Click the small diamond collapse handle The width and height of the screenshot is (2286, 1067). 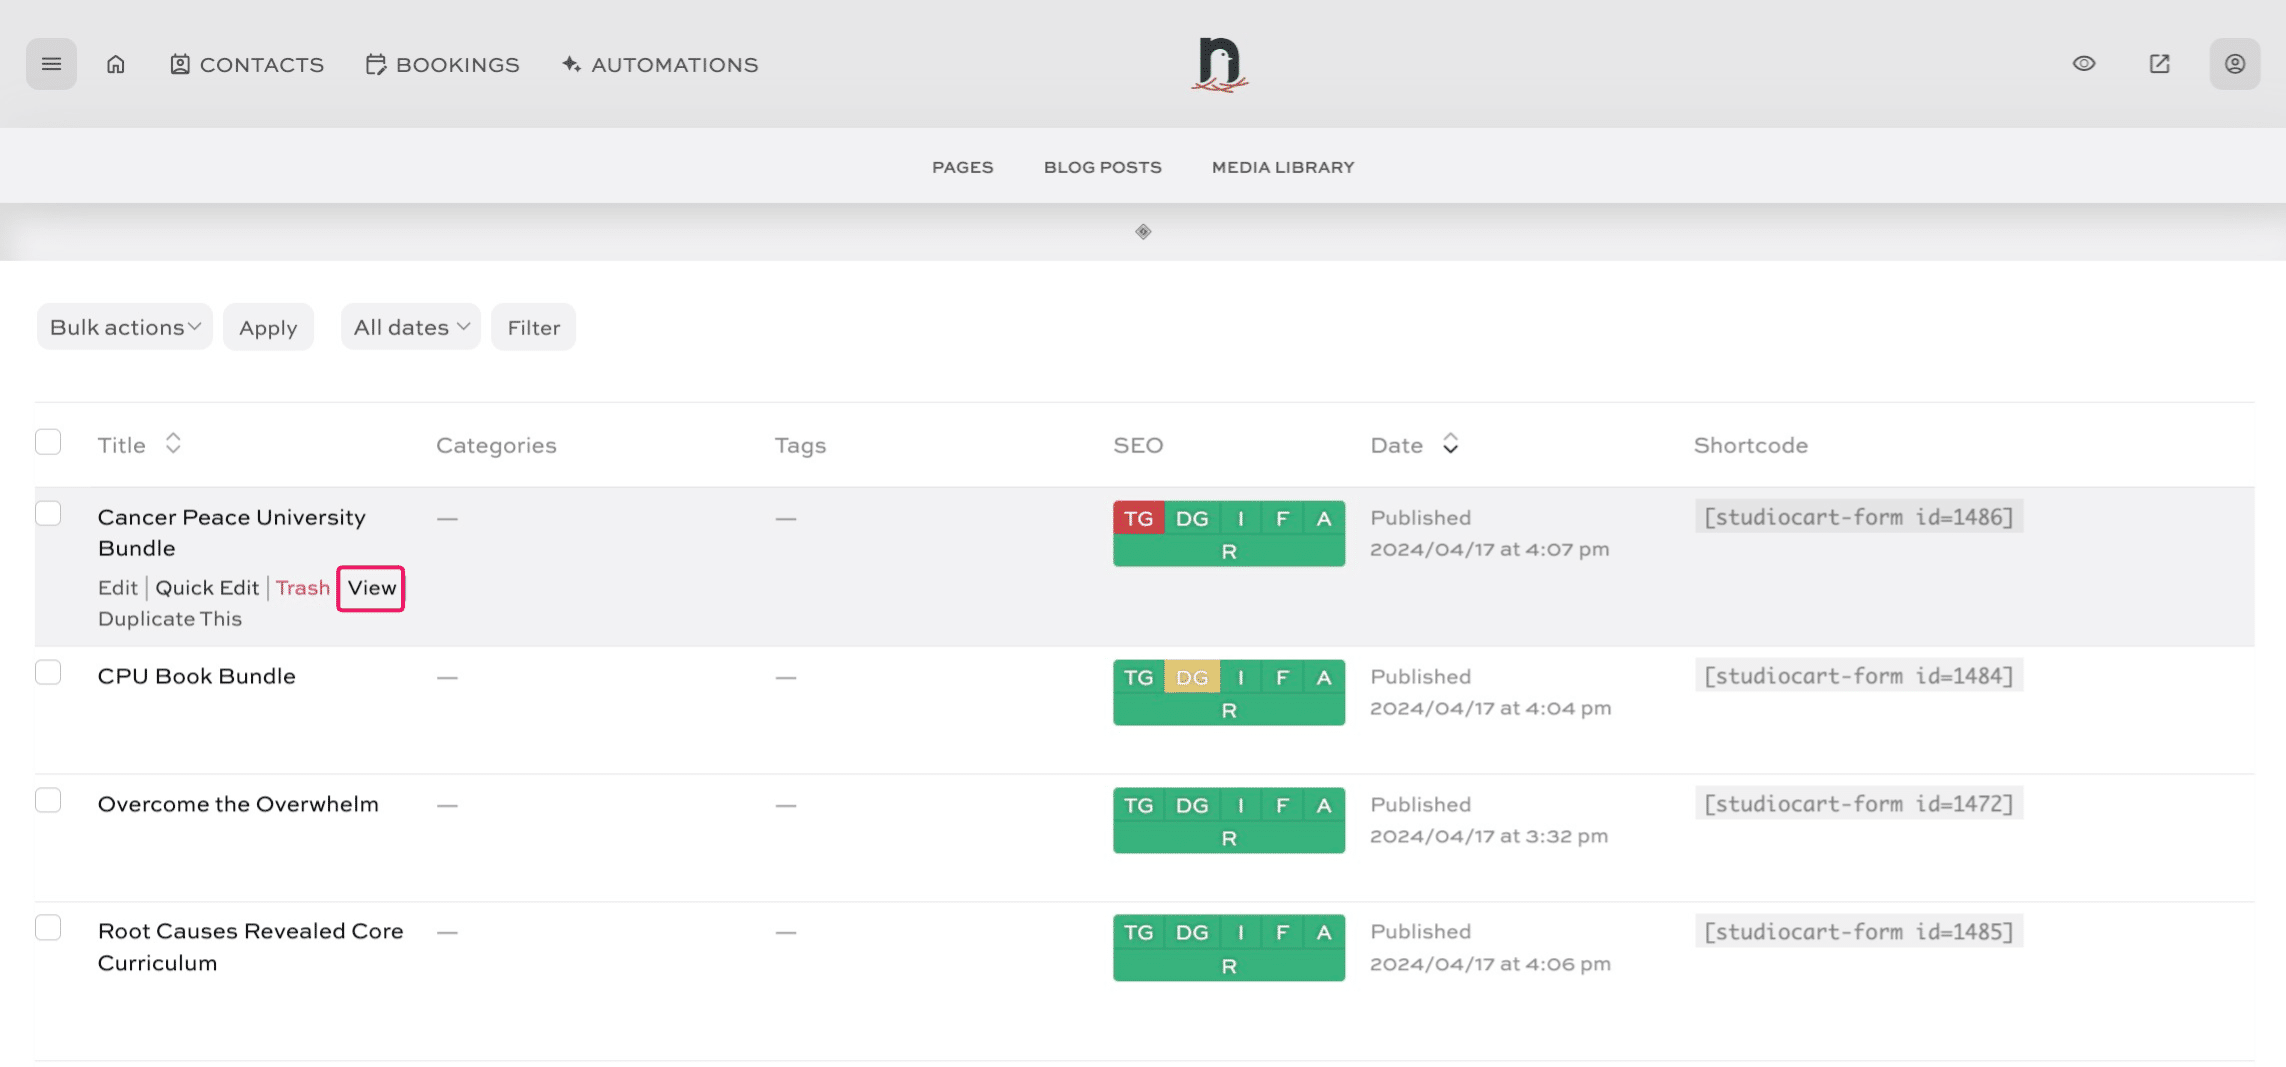pos(1143,232)
